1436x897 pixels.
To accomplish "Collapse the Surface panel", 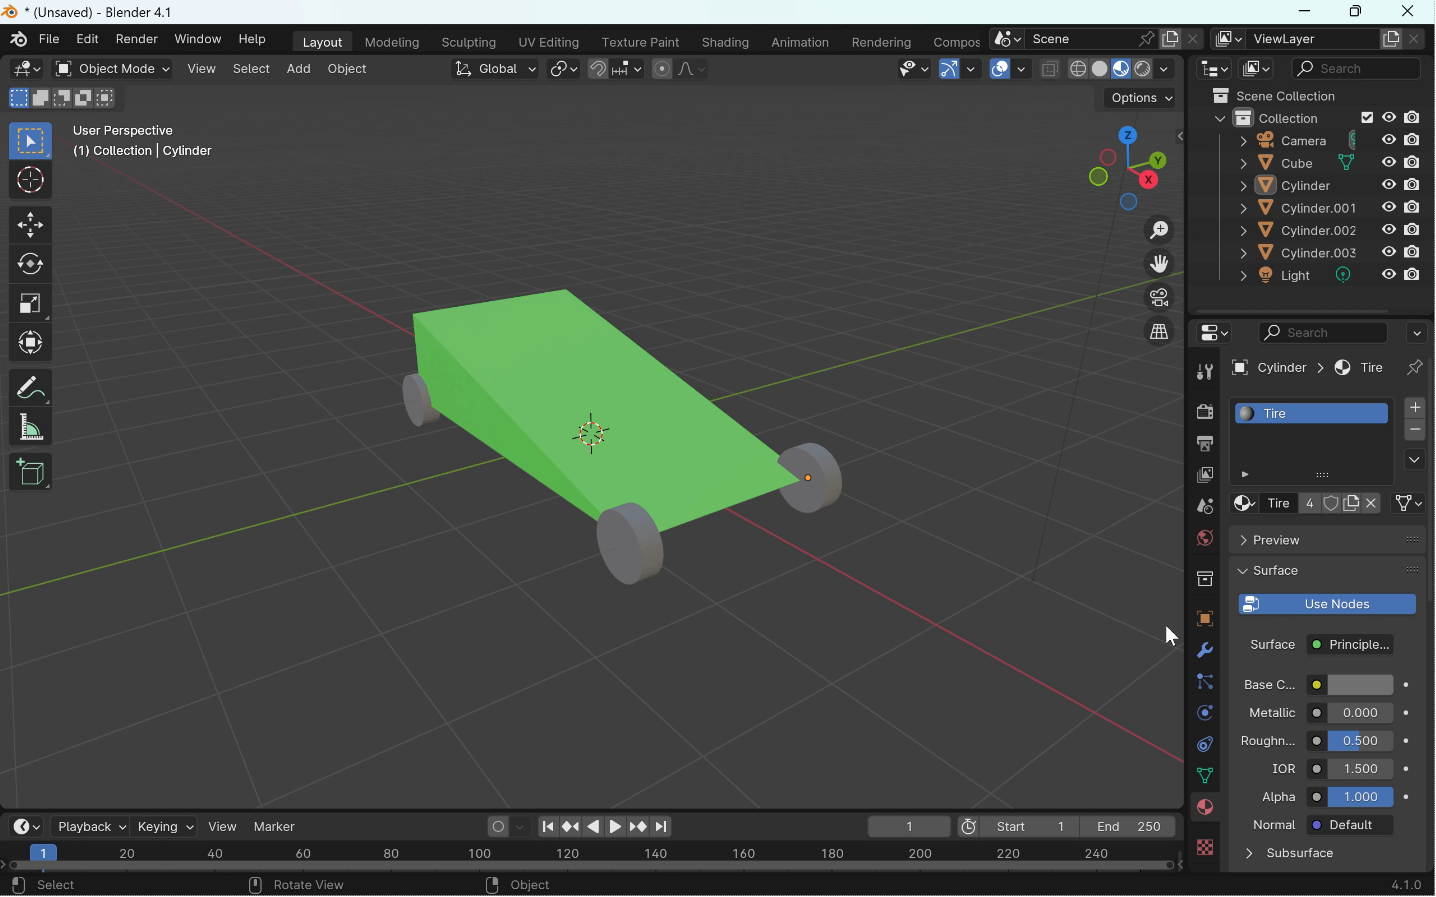I will coord(1327,571).
